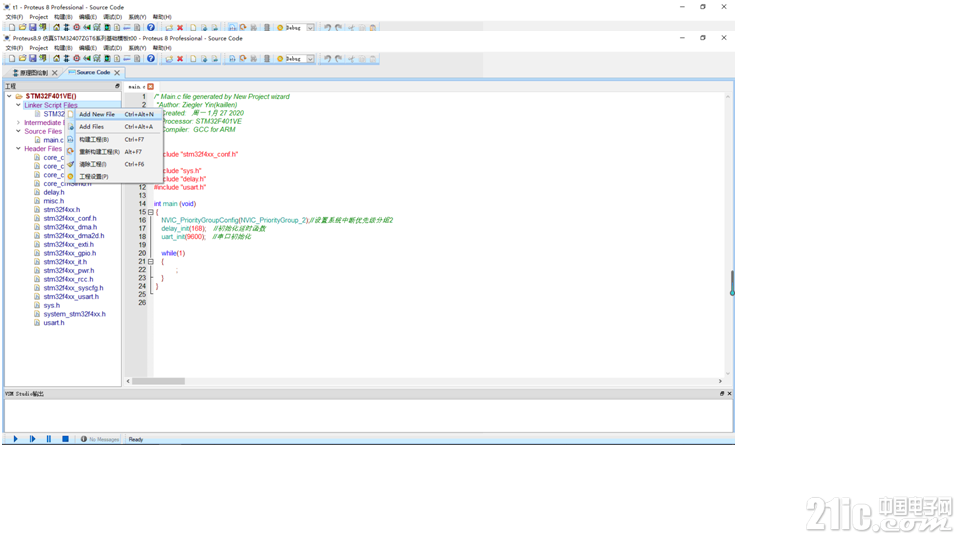Screen dimensions: 960x540
Task: Click right arrow of editor horizontal scrollbar
Action: [720, 381]
